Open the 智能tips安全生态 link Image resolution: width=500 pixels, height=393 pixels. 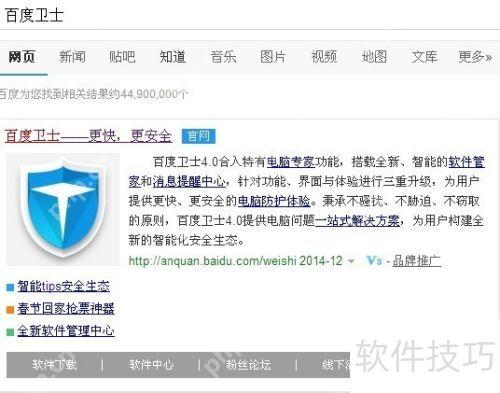click(x=64, y=287)
